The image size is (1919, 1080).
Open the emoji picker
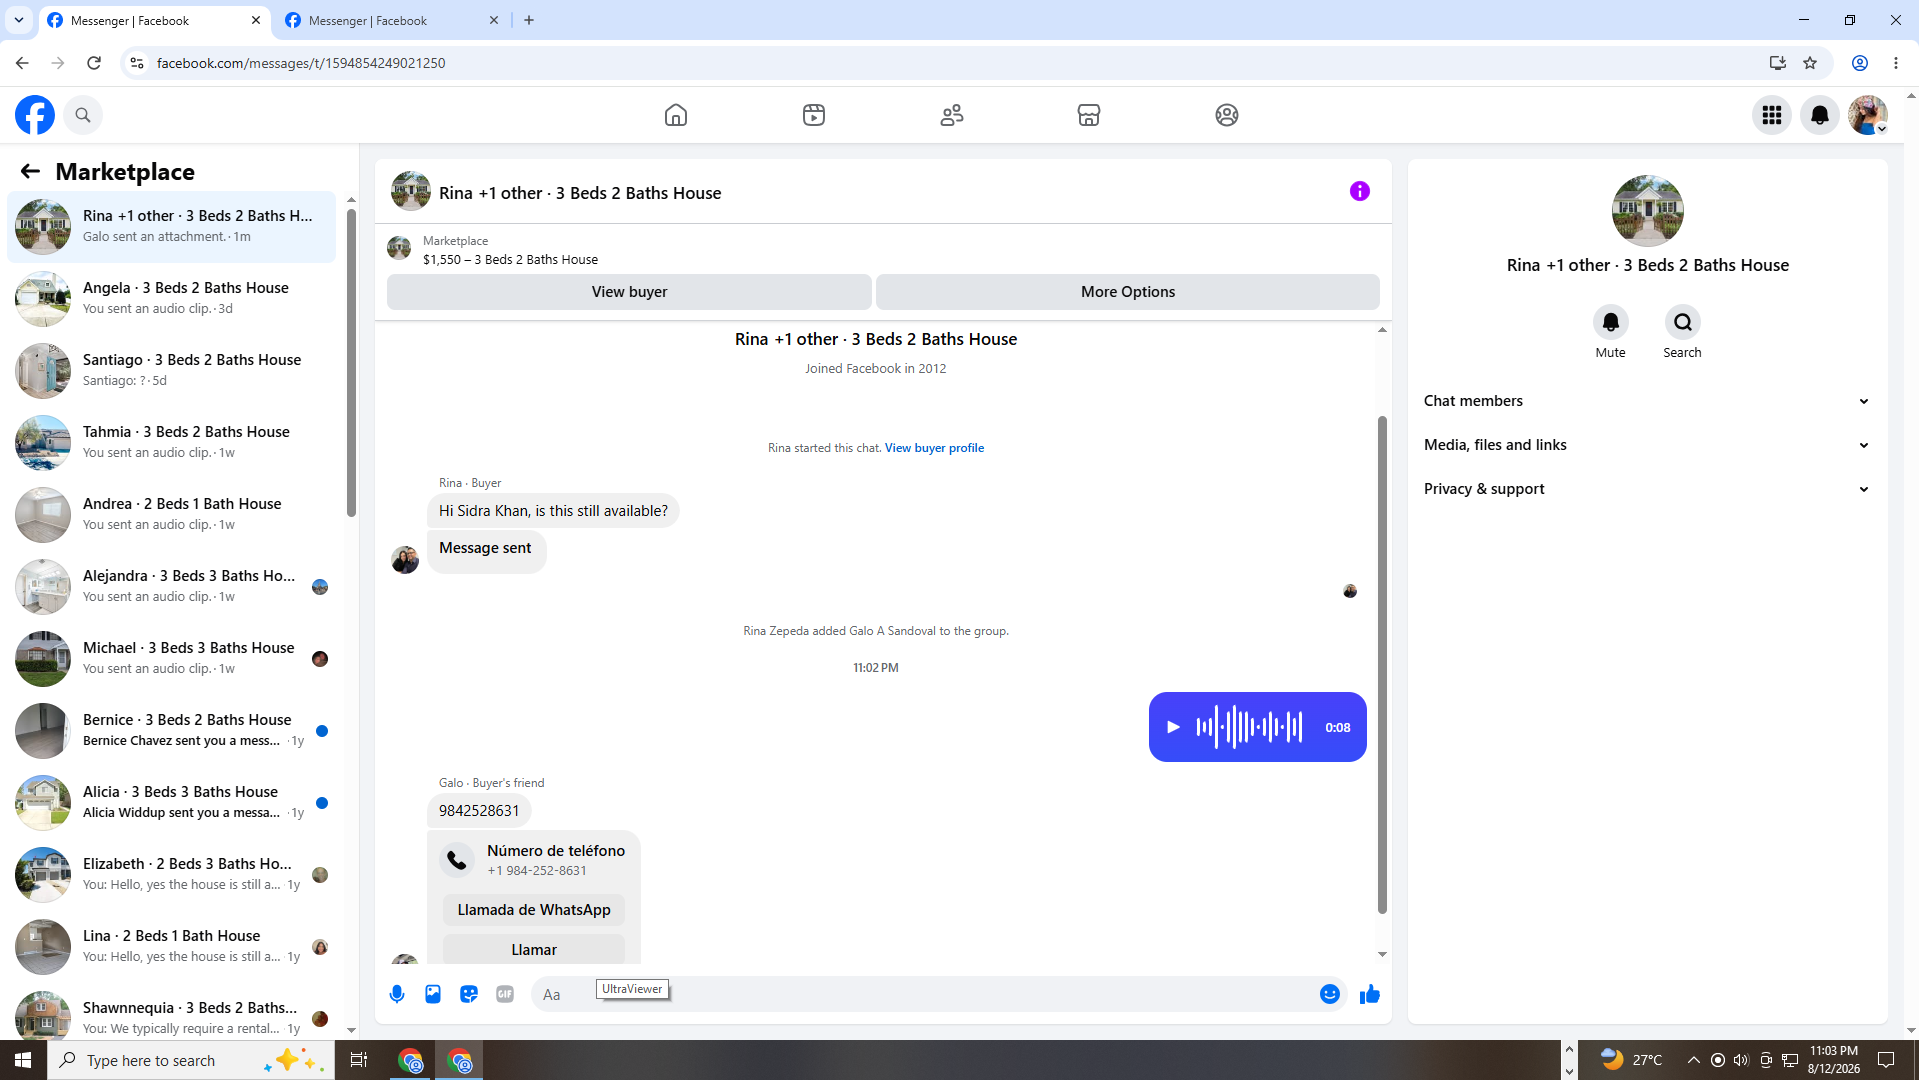click(x=1330, y=994)
